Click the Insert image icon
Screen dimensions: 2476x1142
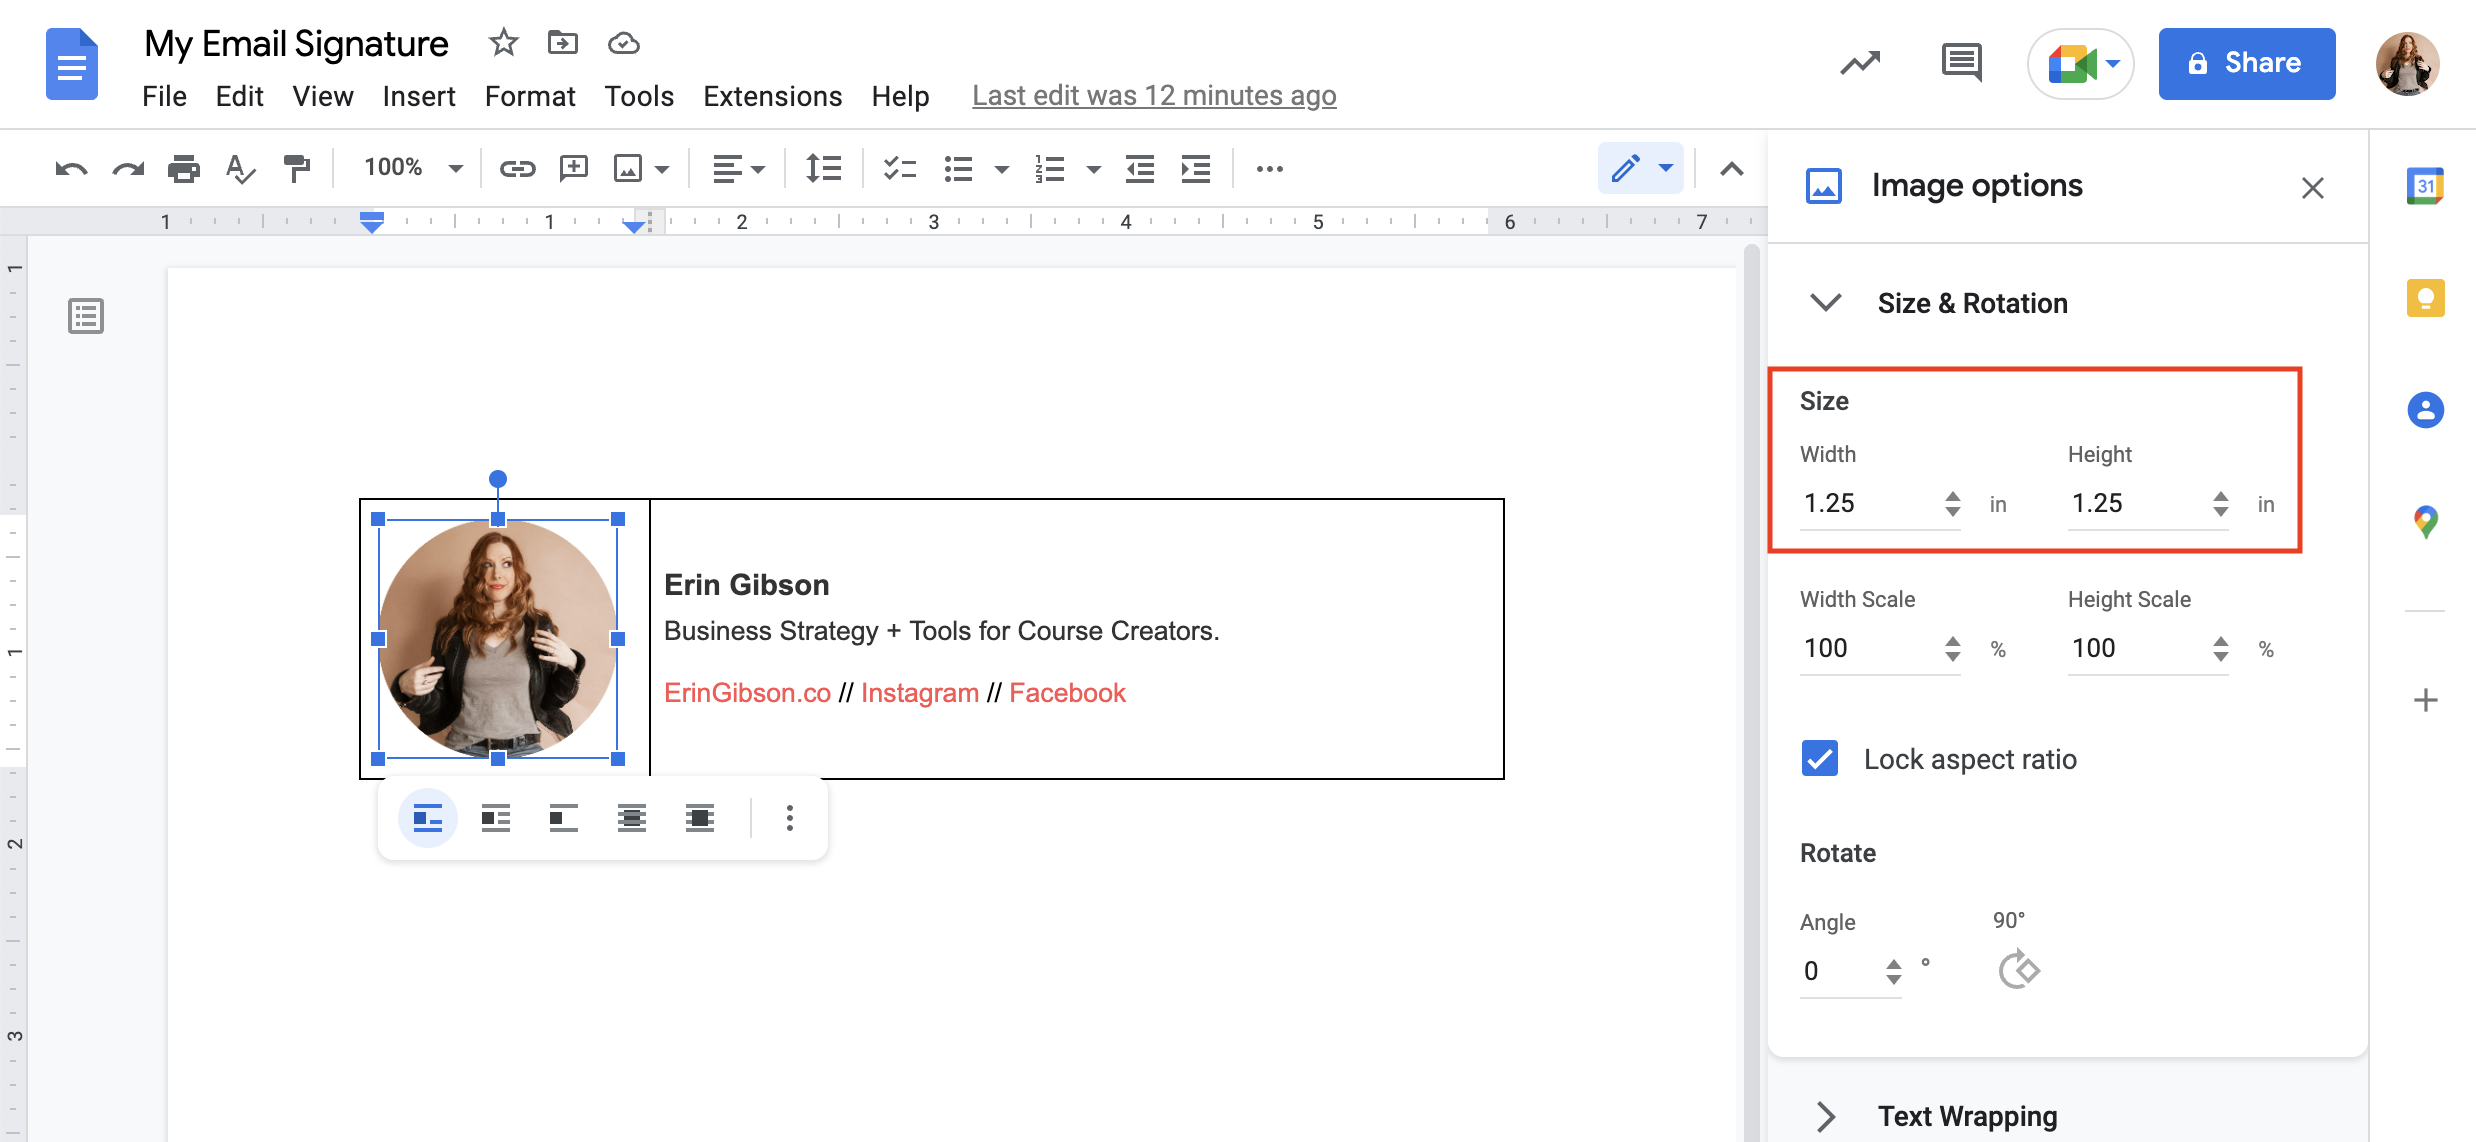pos(628,168)
